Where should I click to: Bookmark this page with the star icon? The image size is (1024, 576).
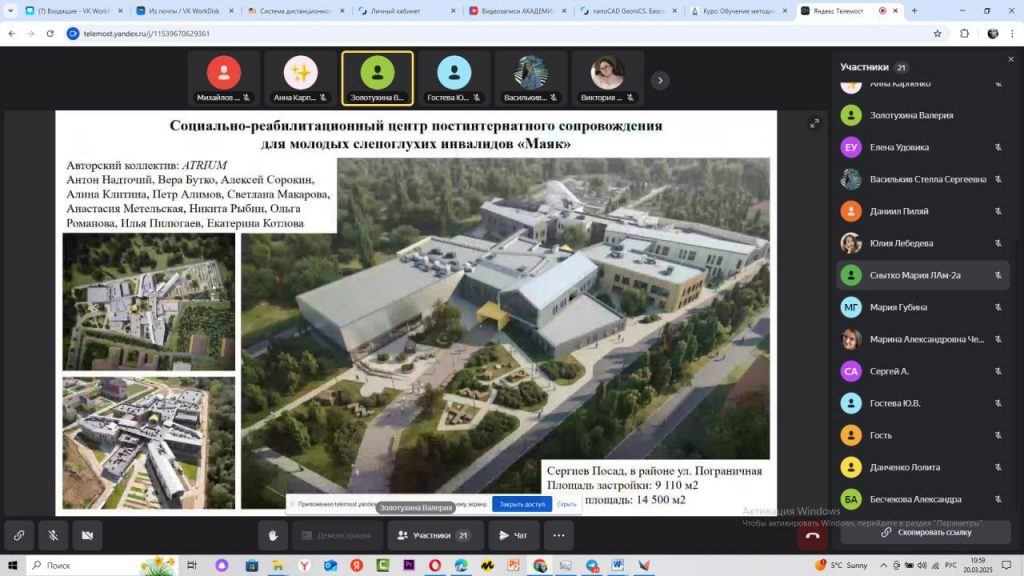pos(937,33)
